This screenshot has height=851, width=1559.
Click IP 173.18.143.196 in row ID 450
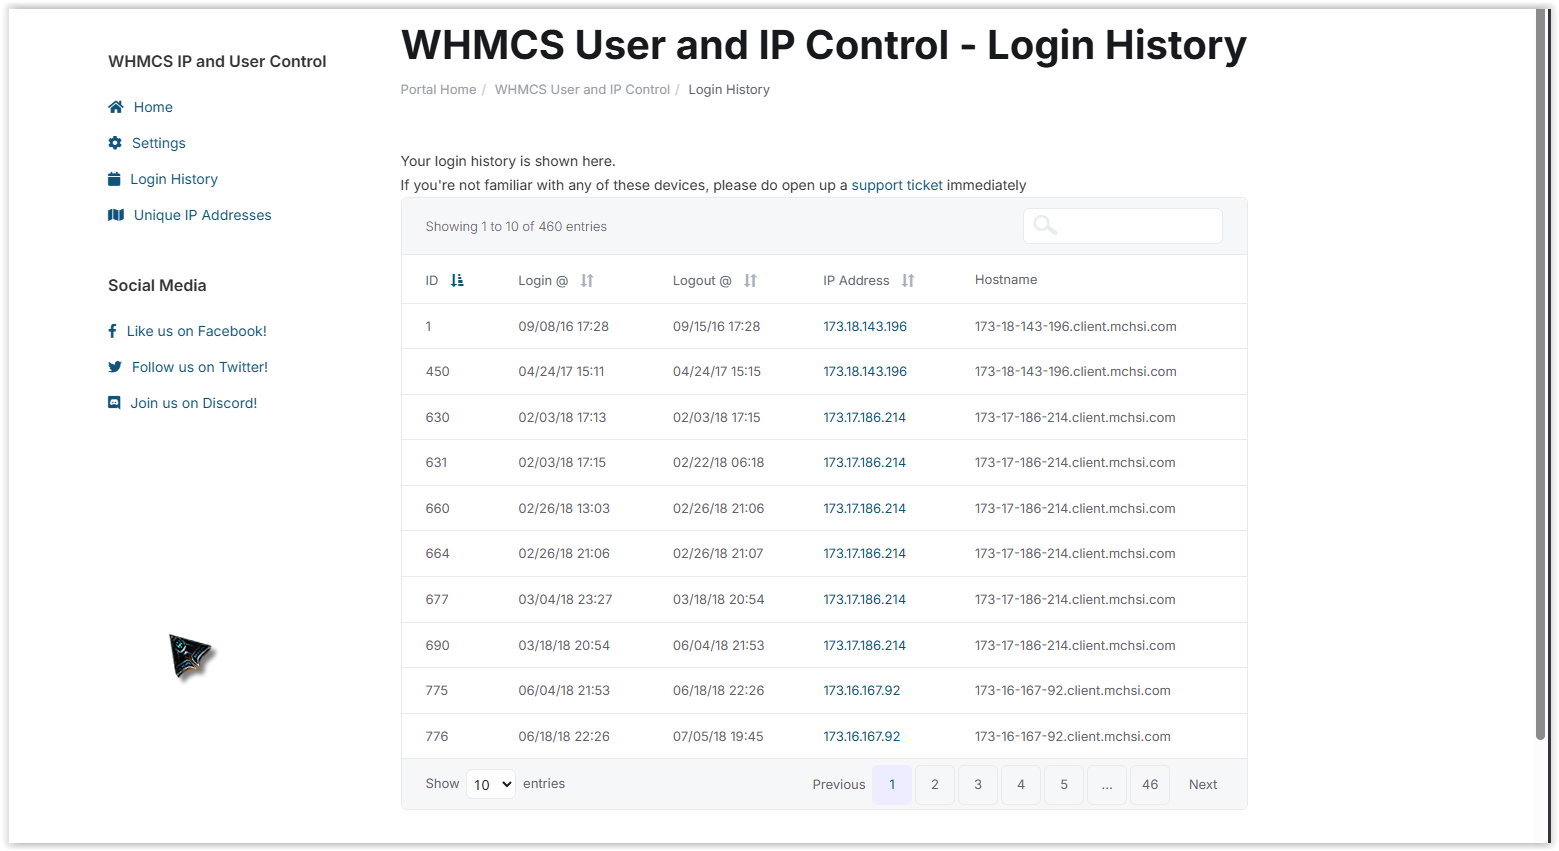(865, 371)
